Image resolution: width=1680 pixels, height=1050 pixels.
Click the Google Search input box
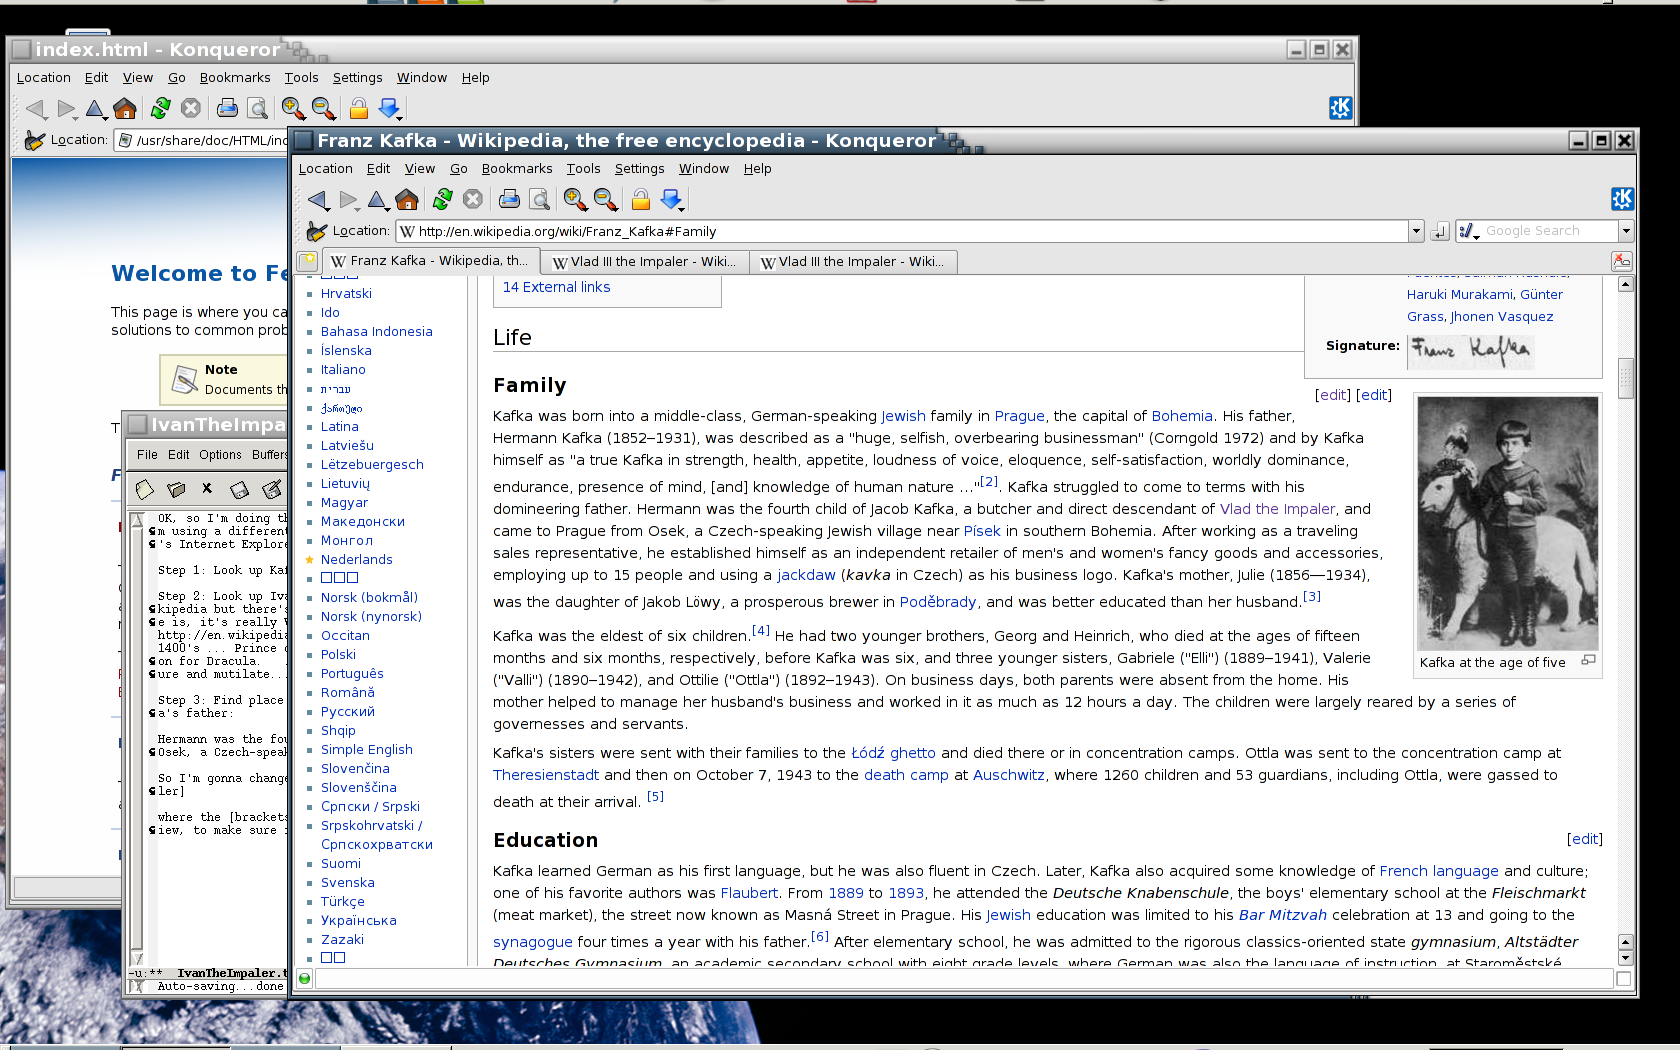coord(1548,232)
